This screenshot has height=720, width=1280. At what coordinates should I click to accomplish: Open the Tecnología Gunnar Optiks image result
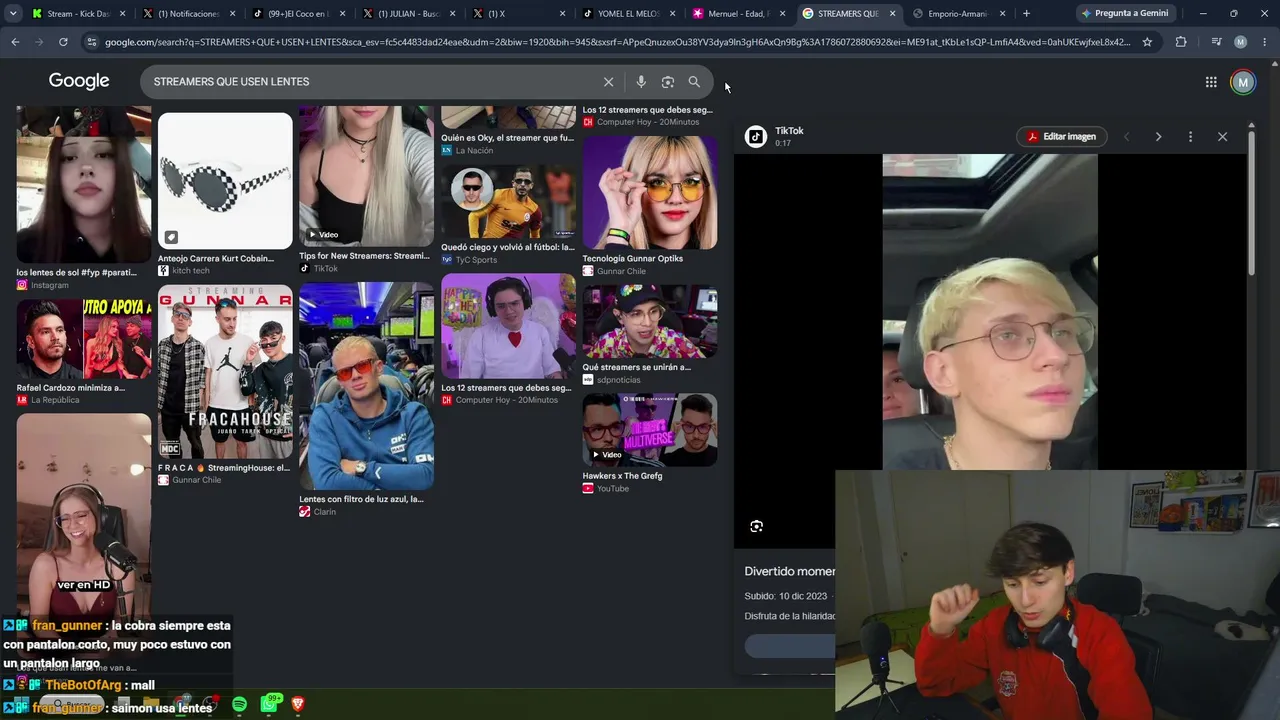(650, 192)
